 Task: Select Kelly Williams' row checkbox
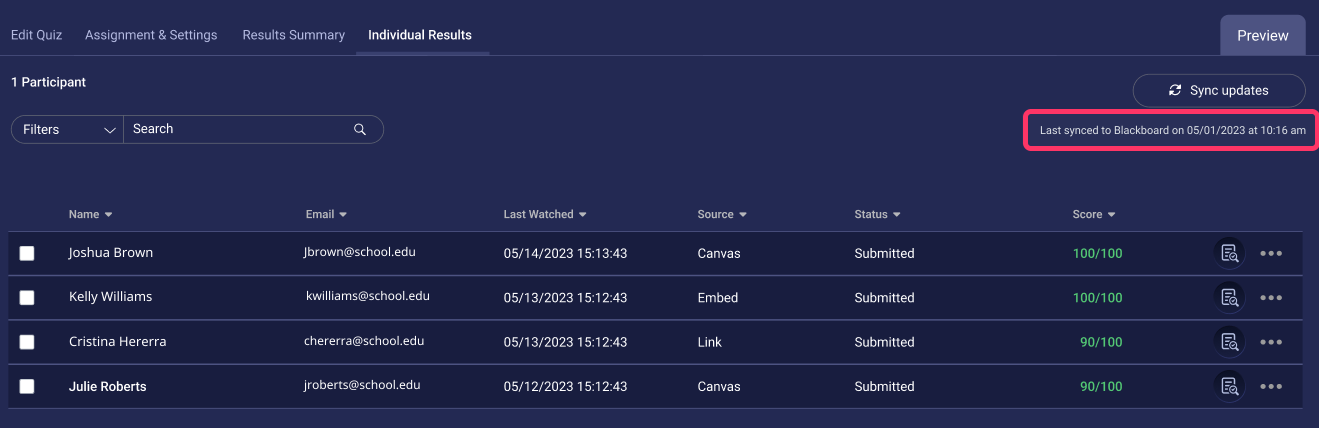(x=27, y=297)
